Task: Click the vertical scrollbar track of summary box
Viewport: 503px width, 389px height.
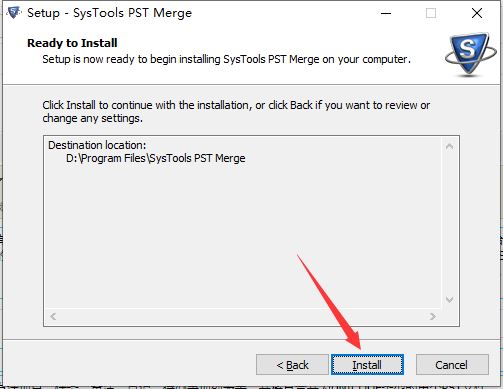Action: click(449, 223)
